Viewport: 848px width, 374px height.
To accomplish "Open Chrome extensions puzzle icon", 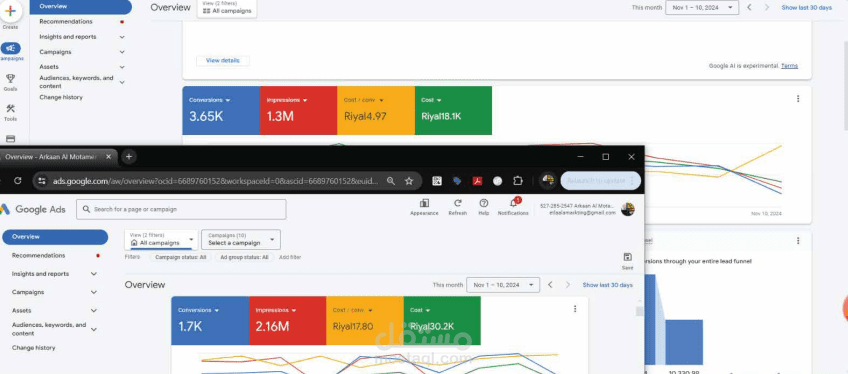I will (518, 181).
